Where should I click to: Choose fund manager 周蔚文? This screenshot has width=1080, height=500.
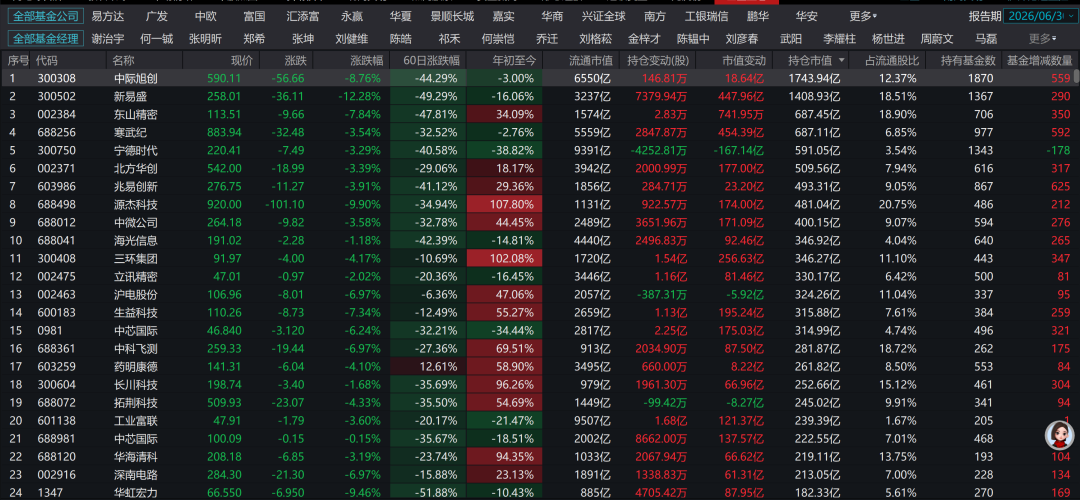(937, 39)
